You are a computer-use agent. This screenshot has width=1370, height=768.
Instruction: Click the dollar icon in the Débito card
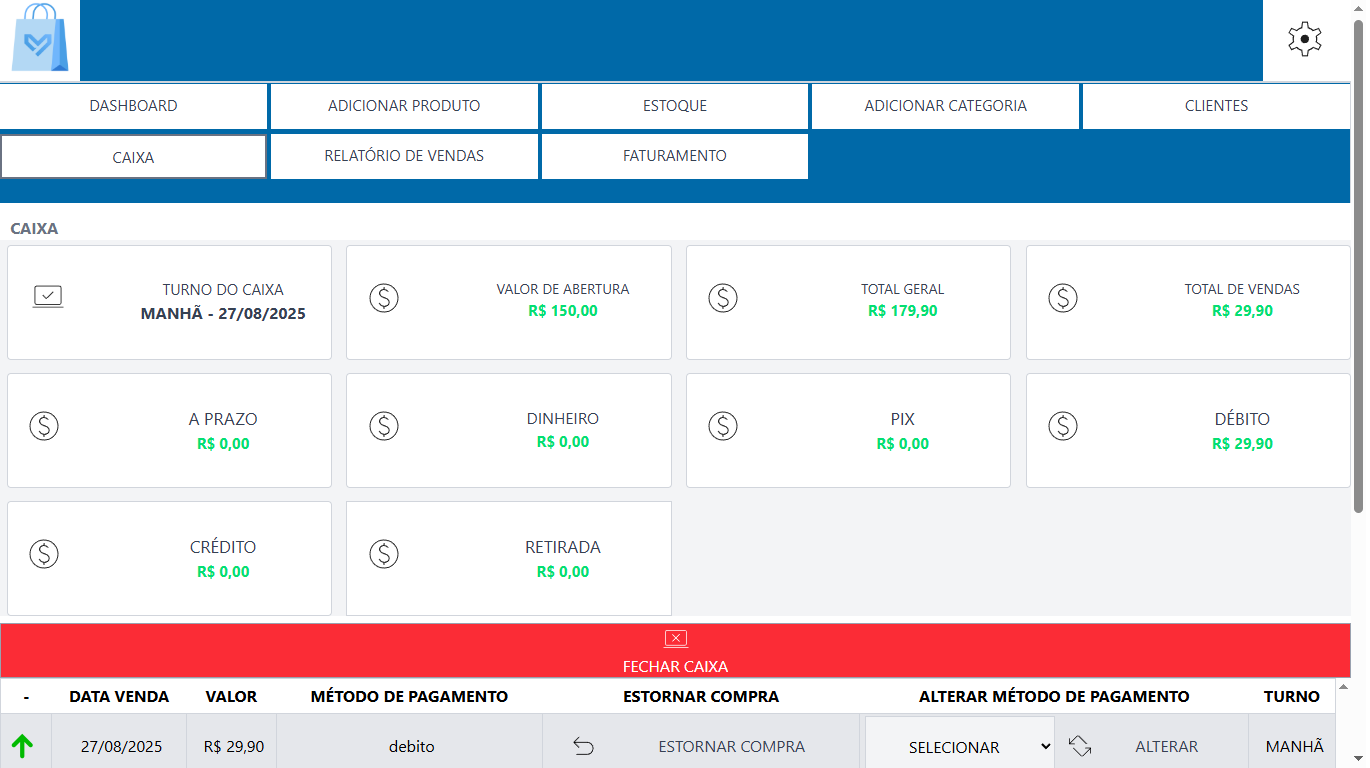(x=1063, y=426)
